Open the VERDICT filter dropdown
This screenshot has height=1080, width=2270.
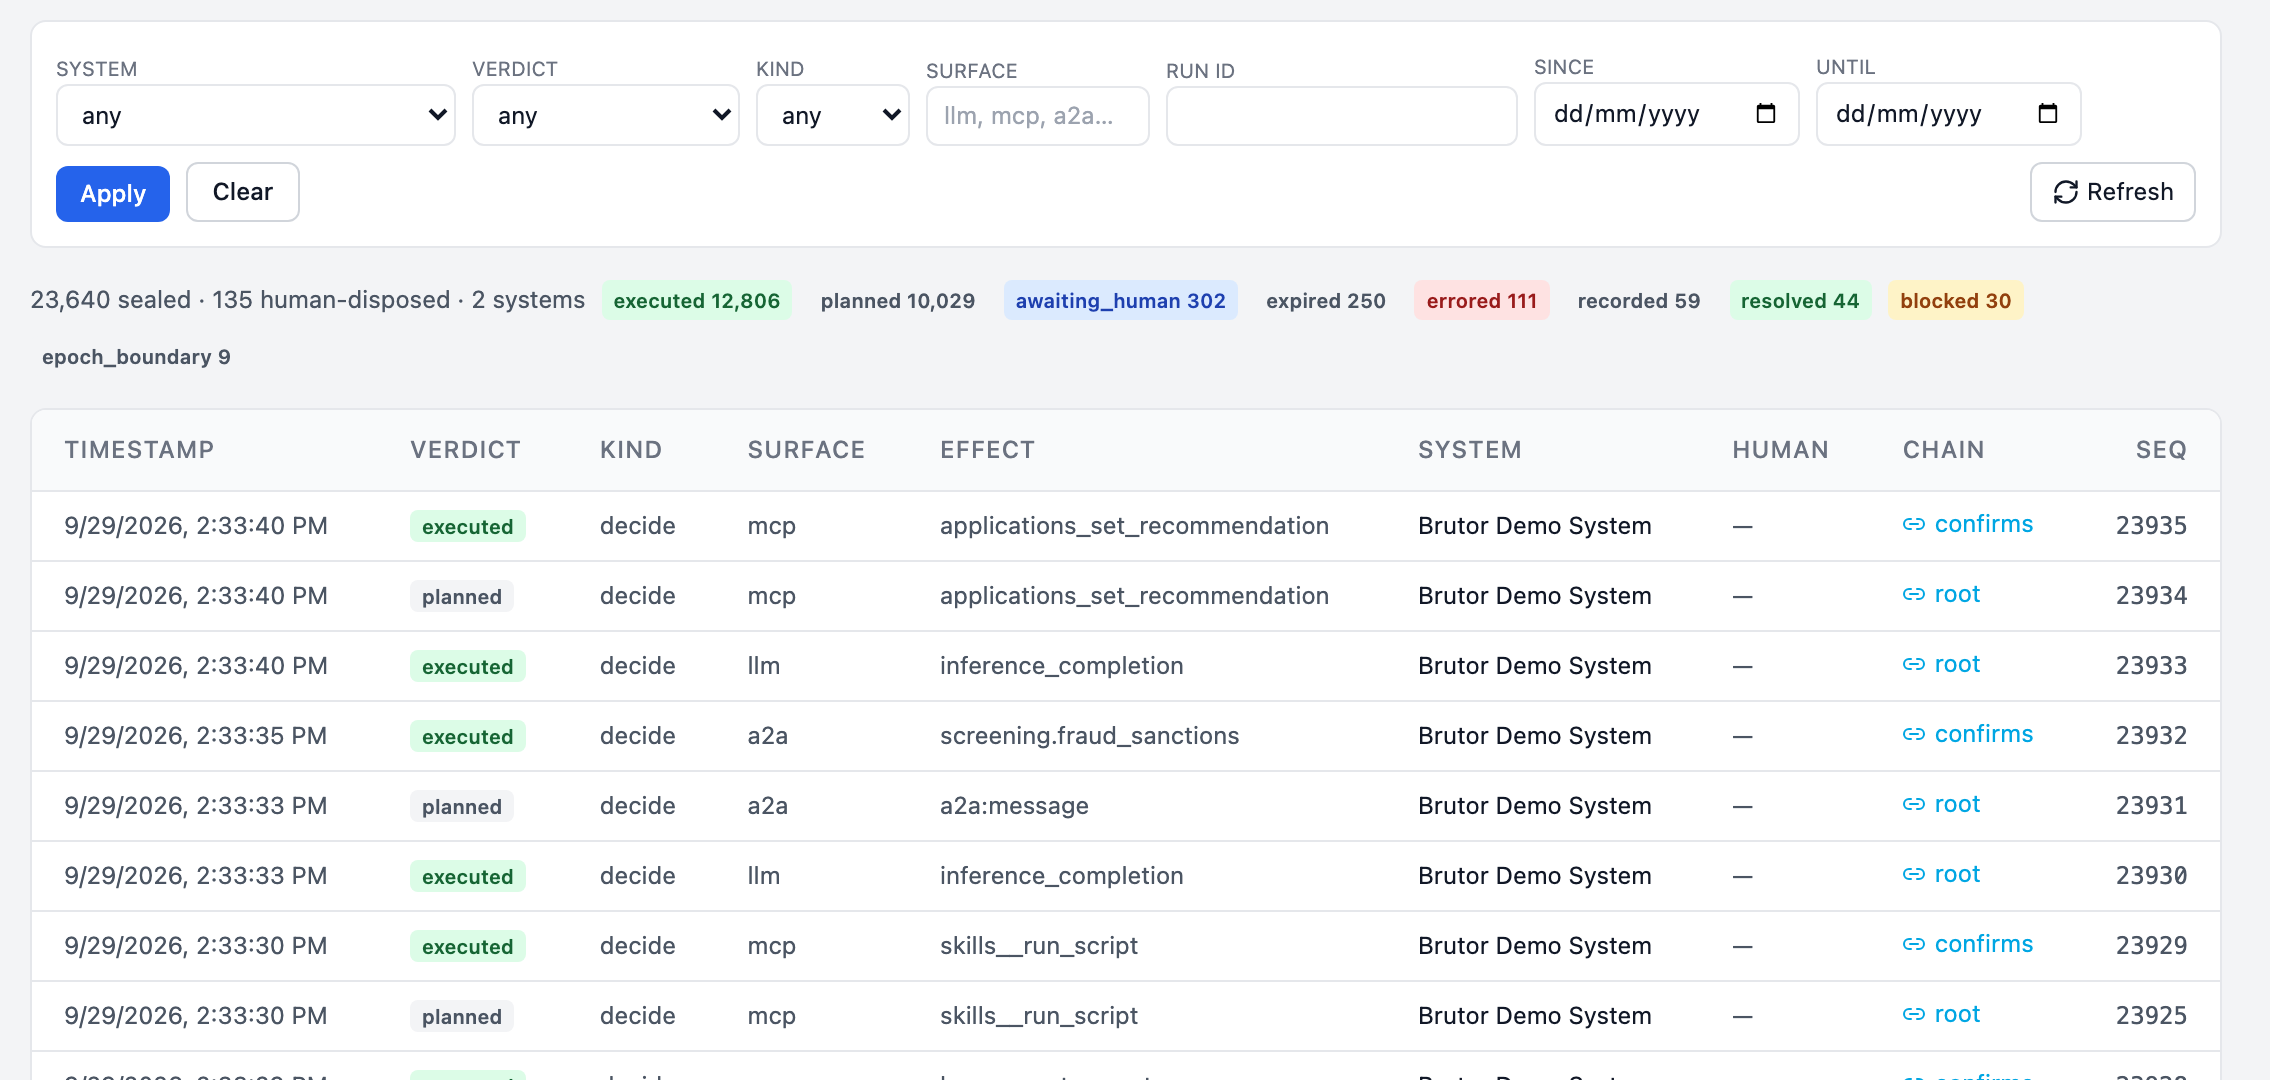pyautogui.click(x=605, y=115)
